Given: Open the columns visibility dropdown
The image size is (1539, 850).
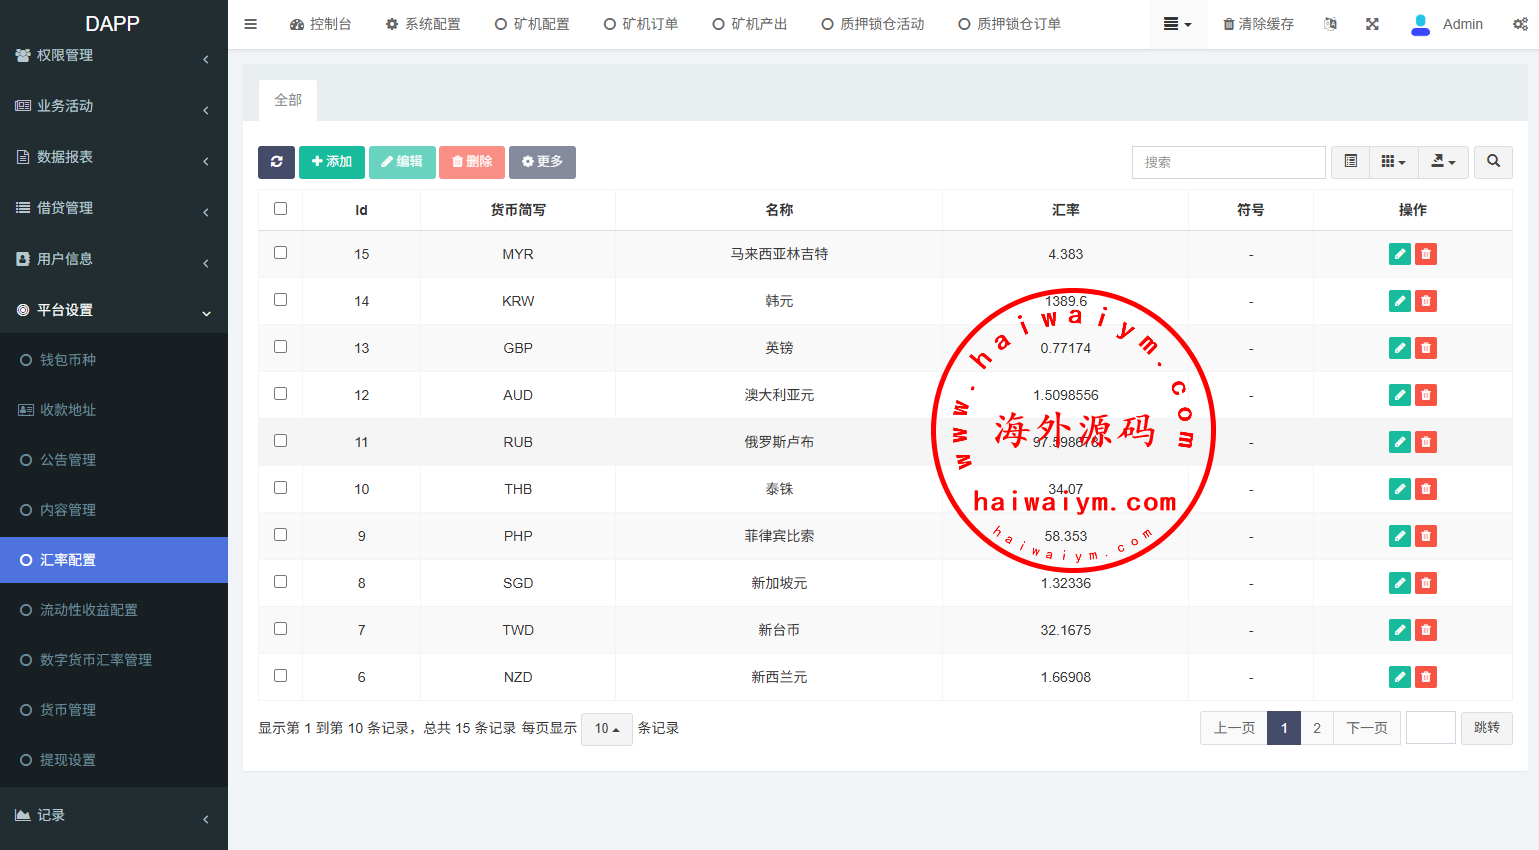Looking at the screenshot, I should [x=1393, y=162].
